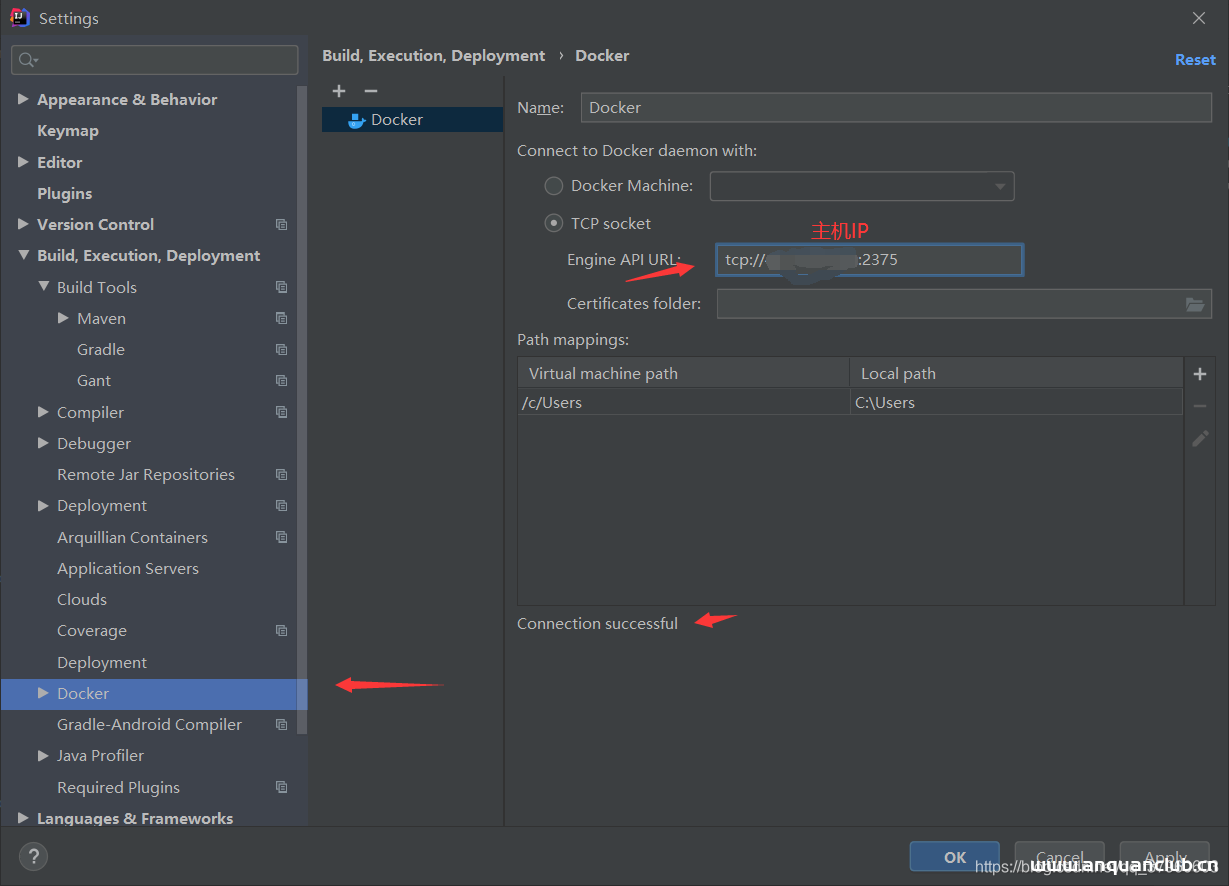Open the Keymap settings page
The image size is (1229, 886).
click(x=68, y=131)
